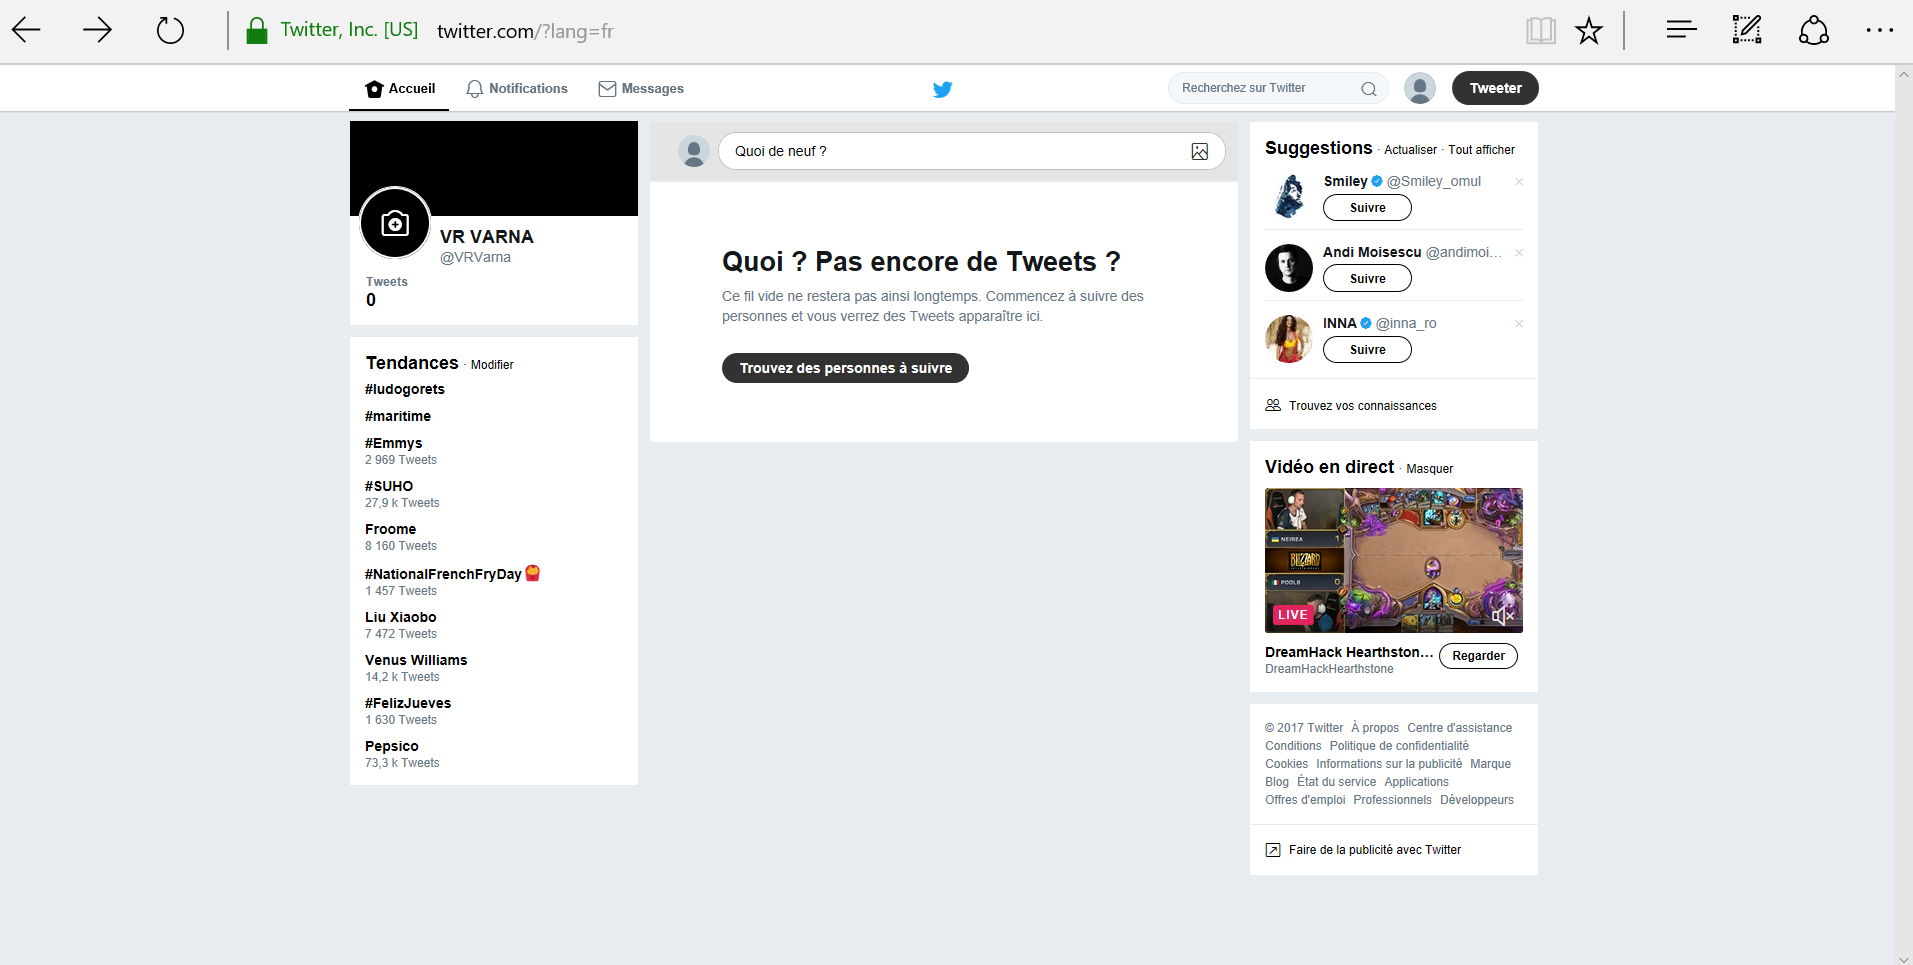The image size is (1913, 965).
Task: Open the profile avatar menu in navbar
Action: (1420, 88)
